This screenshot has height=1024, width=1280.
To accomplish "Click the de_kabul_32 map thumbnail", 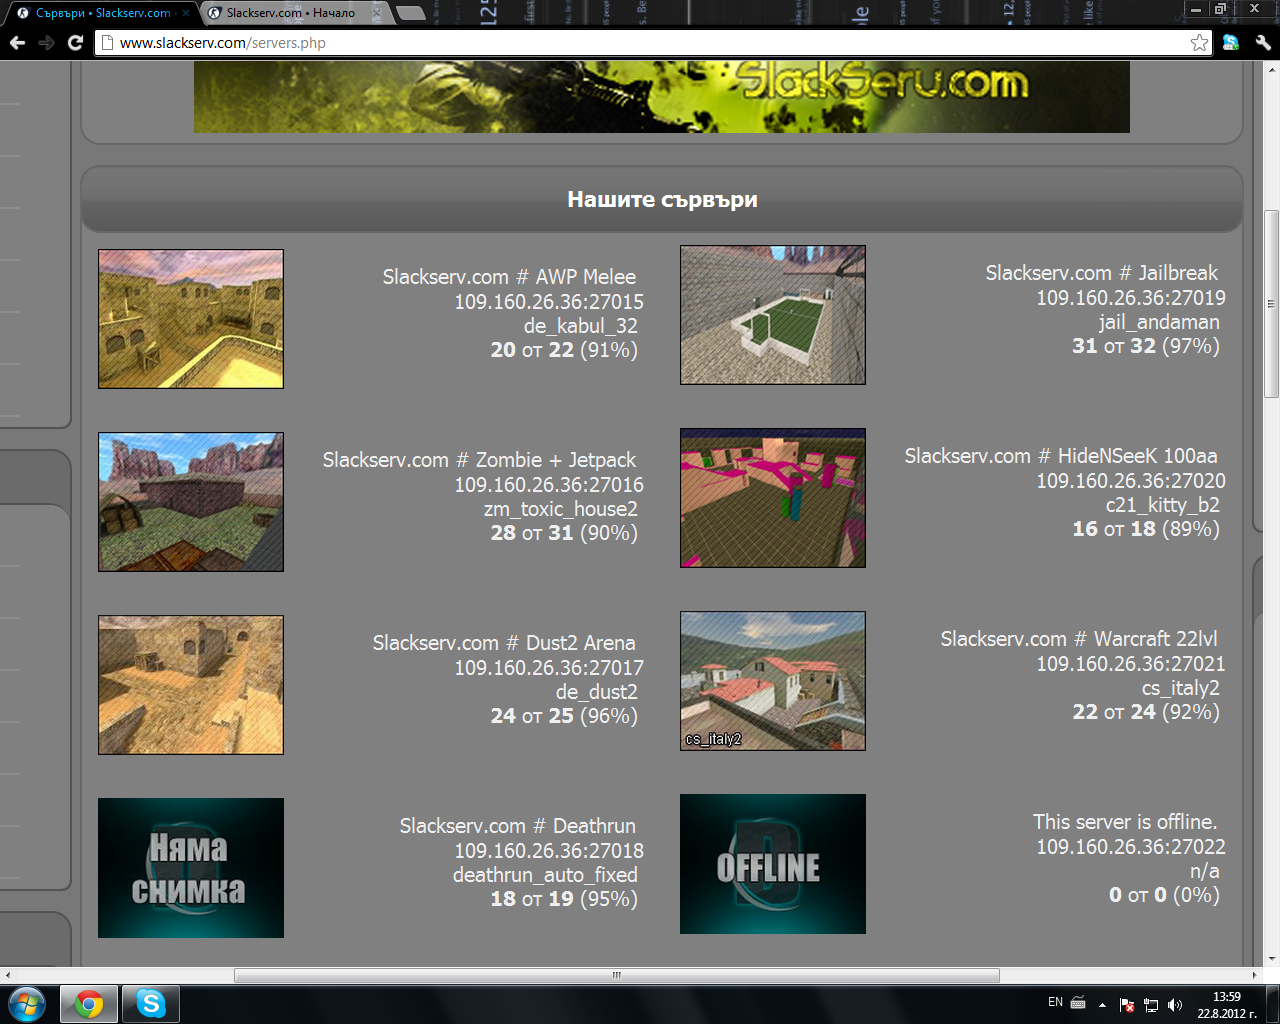I will pyautogui.click(x=191, y=319).
